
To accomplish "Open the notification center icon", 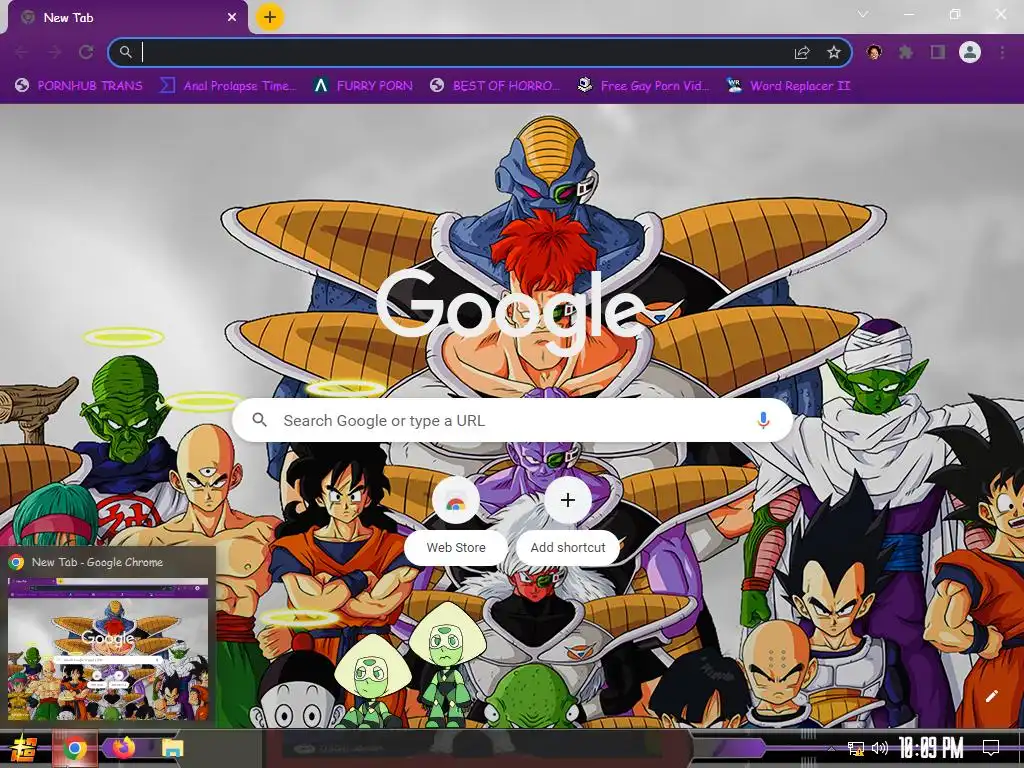I will click(x=991, y=748).
